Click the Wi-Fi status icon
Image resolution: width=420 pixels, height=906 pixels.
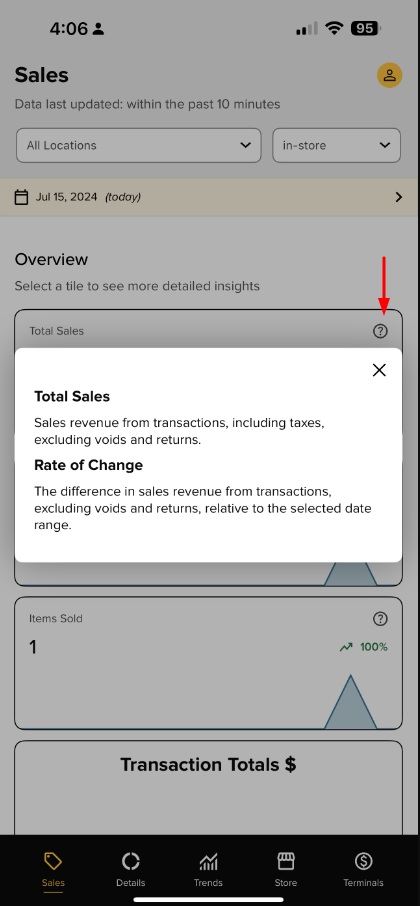coord(333,28)
